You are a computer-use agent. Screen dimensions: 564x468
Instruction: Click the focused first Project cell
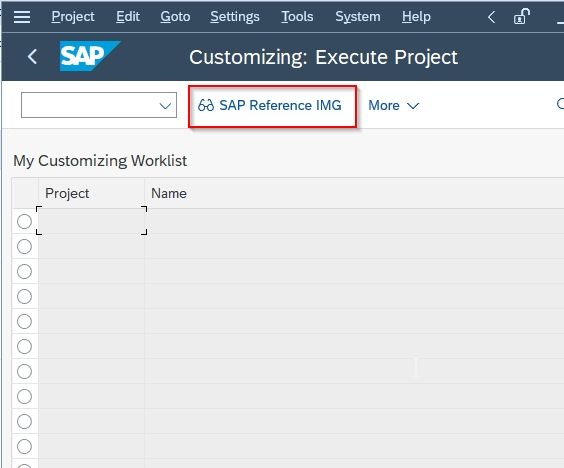point(91,221)
